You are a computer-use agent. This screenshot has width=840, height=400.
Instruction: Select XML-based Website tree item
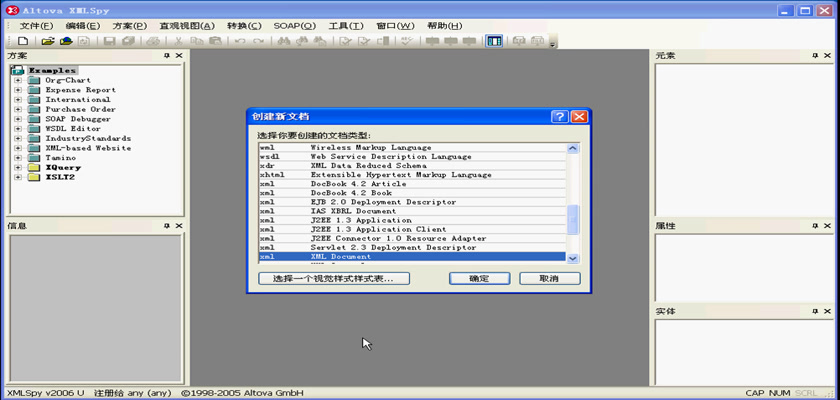coord(88,148)
